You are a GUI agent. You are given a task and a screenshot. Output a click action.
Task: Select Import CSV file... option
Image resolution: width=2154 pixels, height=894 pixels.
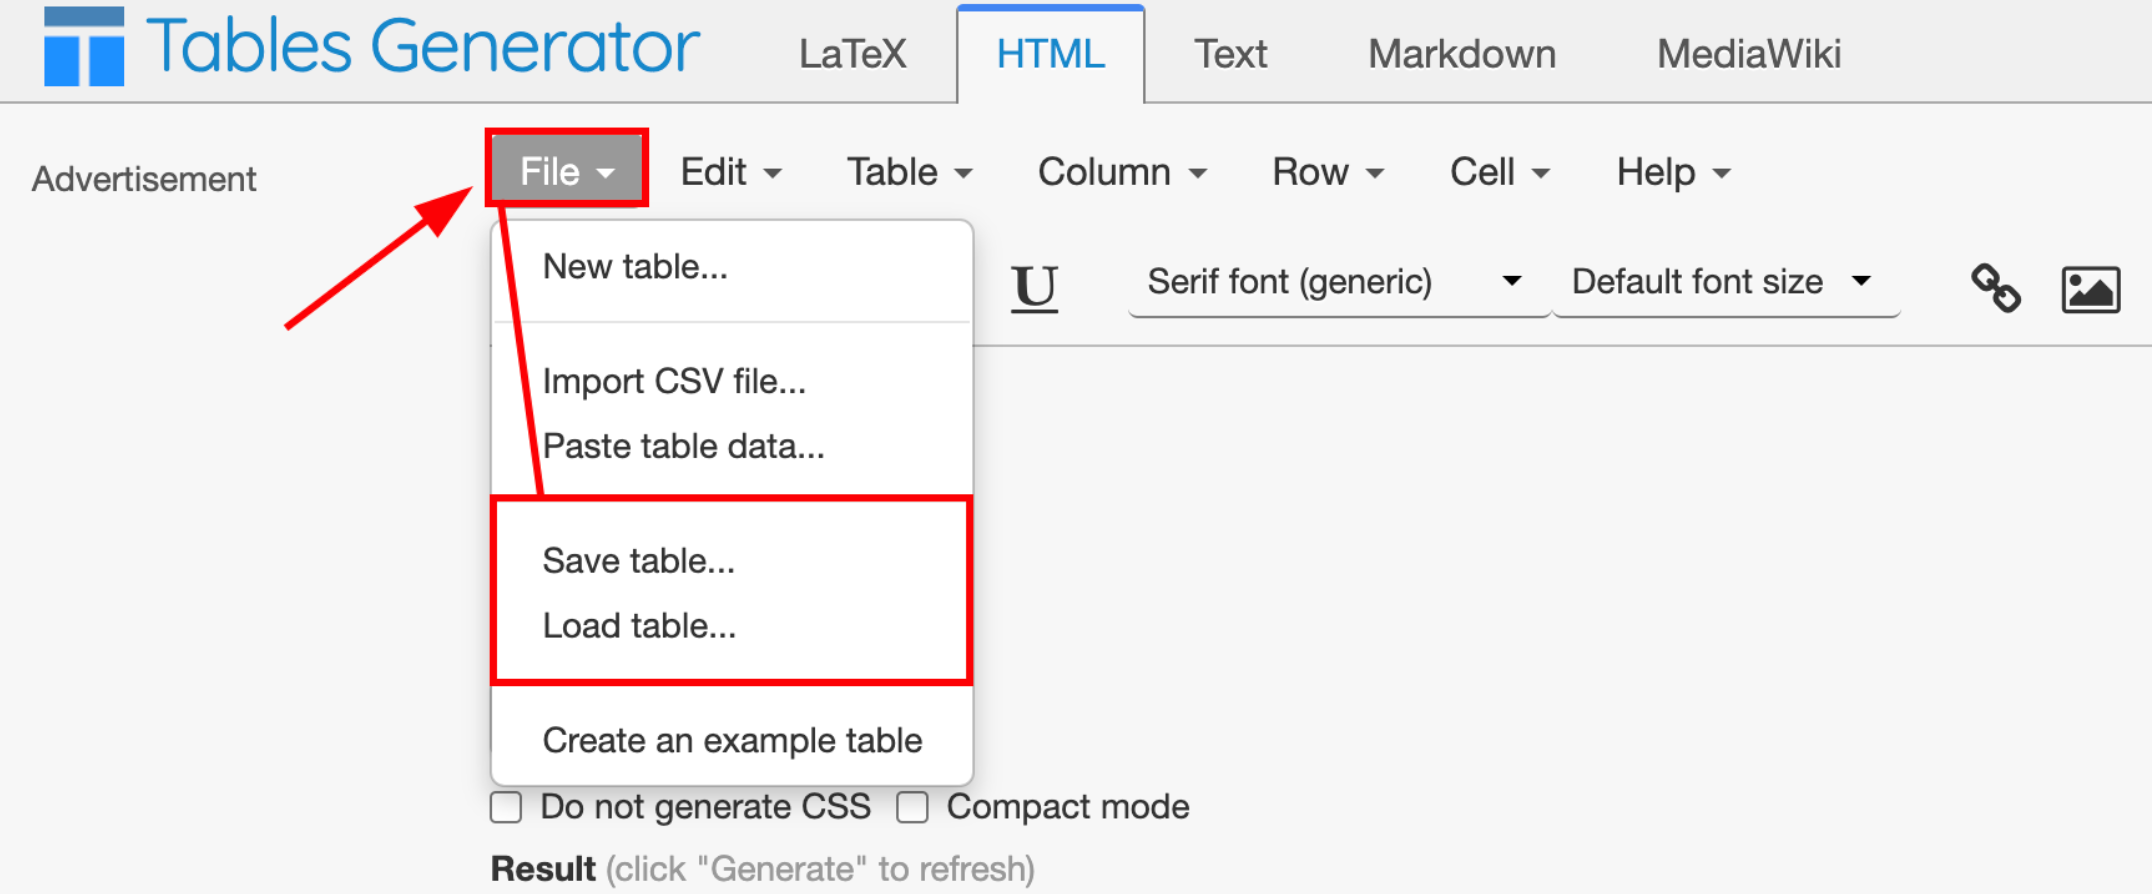pyautogui.click(x=674, y=382)
